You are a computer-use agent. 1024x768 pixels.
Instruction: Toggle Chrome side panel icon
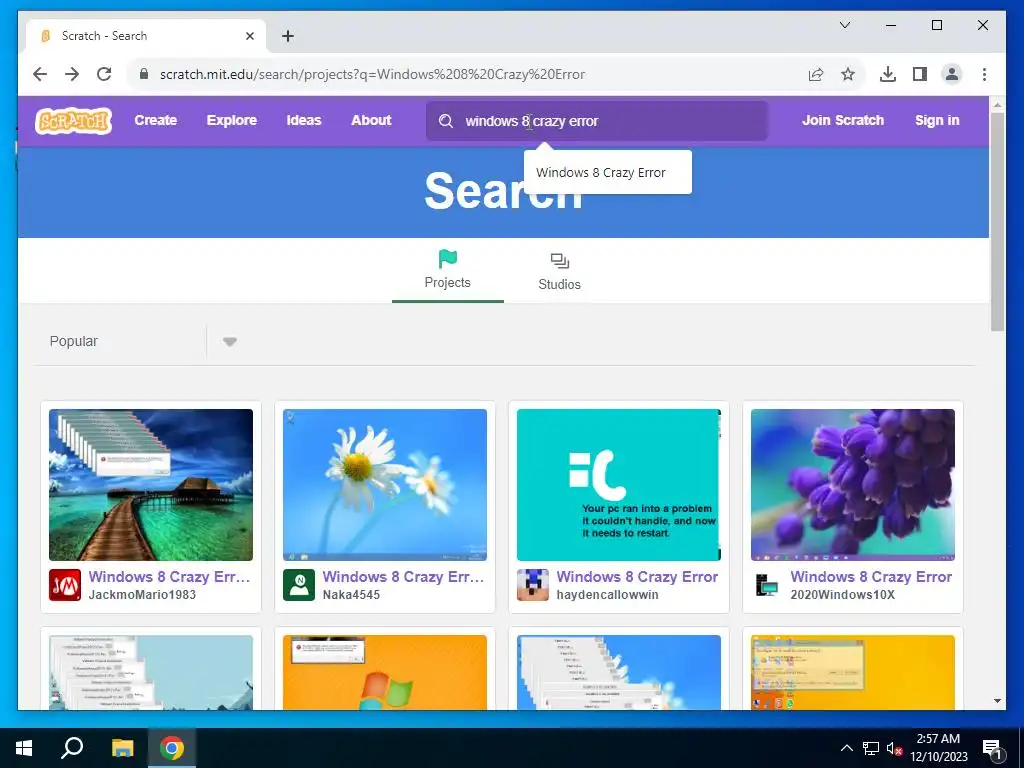920,74
